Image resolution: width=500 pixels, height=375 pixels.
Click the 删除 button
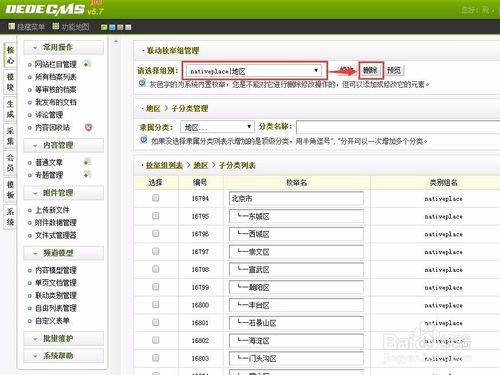[371, 70]
